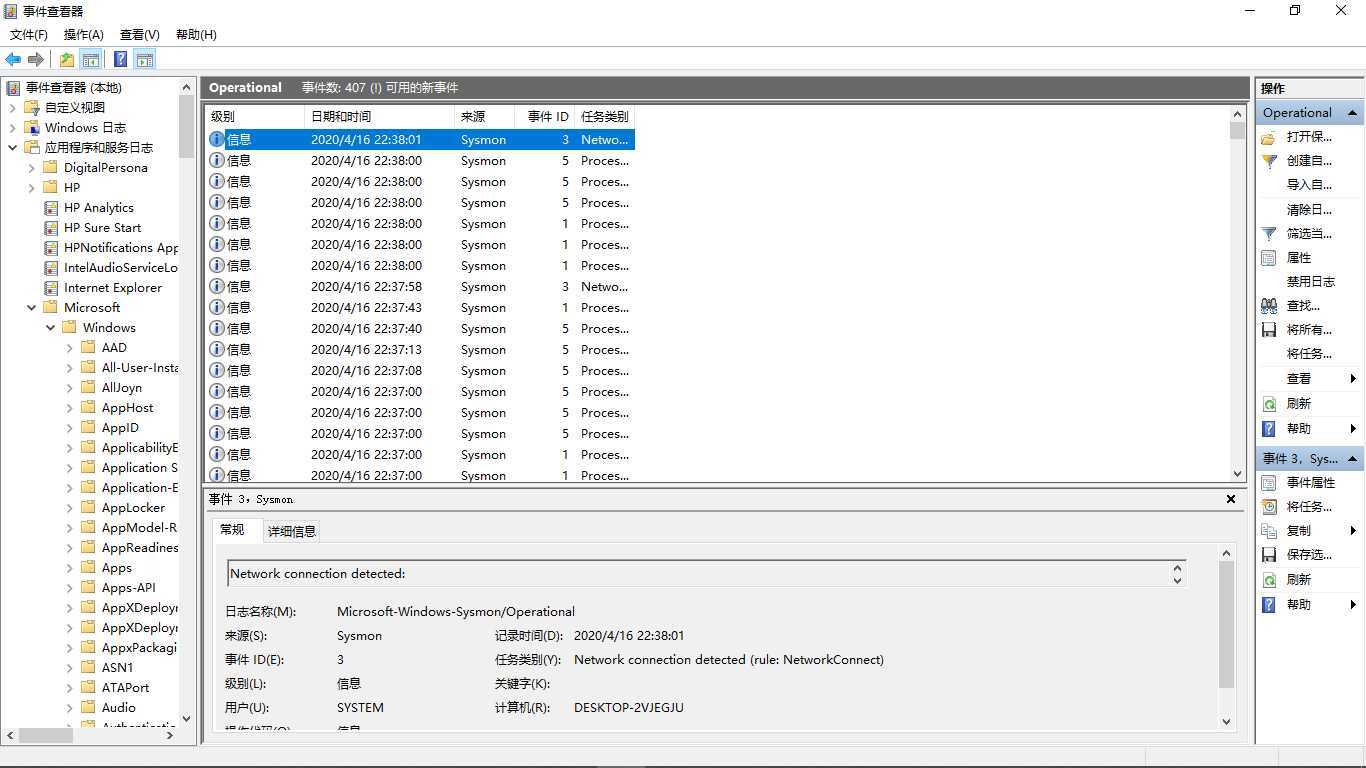1366x768 pixels.
Task: Click Disable Log action
Action: pos(1311,282)
